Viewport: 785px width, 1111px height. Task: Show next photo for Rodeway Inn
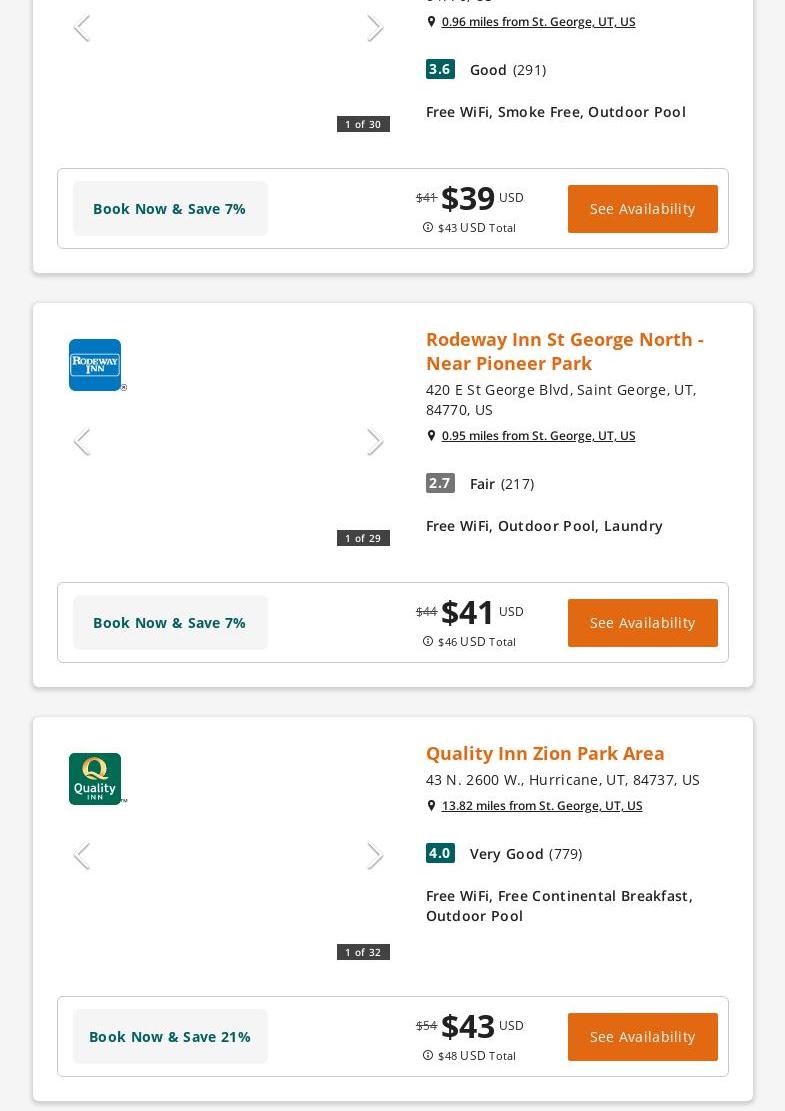pos(375,442)
